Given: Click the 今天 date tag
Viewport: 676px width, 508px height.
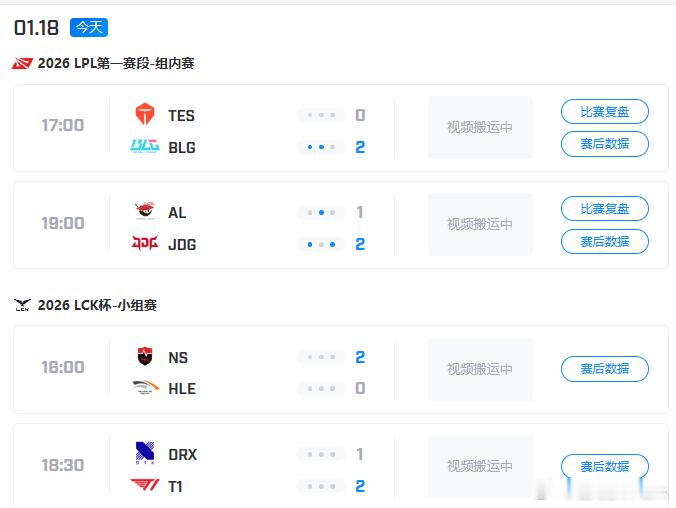Looking at the screenshot, I should pos(89,27).
